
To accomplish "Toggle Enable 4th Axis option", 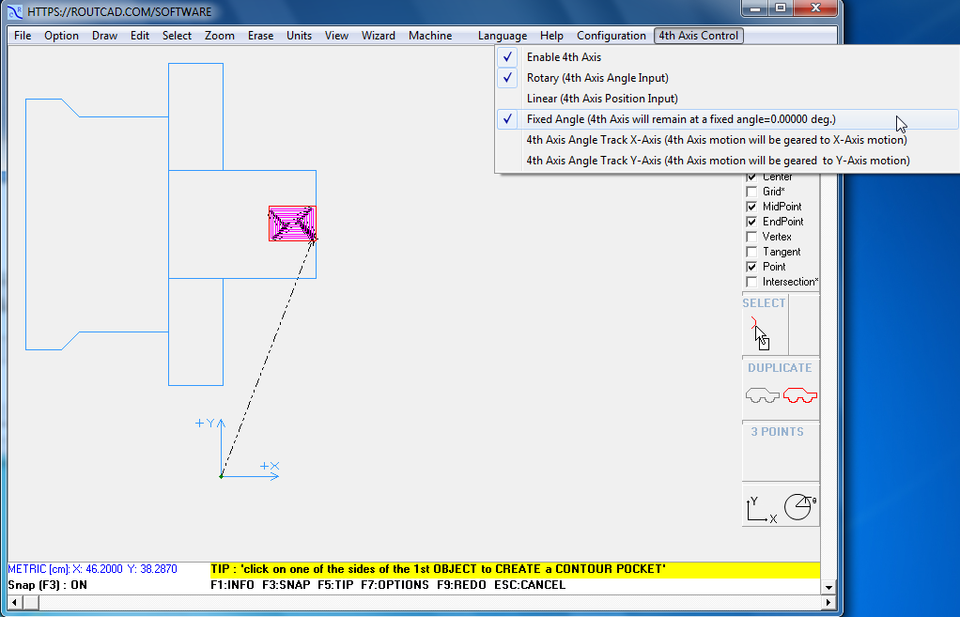I will pyautogui.click(x=565, y=57).
